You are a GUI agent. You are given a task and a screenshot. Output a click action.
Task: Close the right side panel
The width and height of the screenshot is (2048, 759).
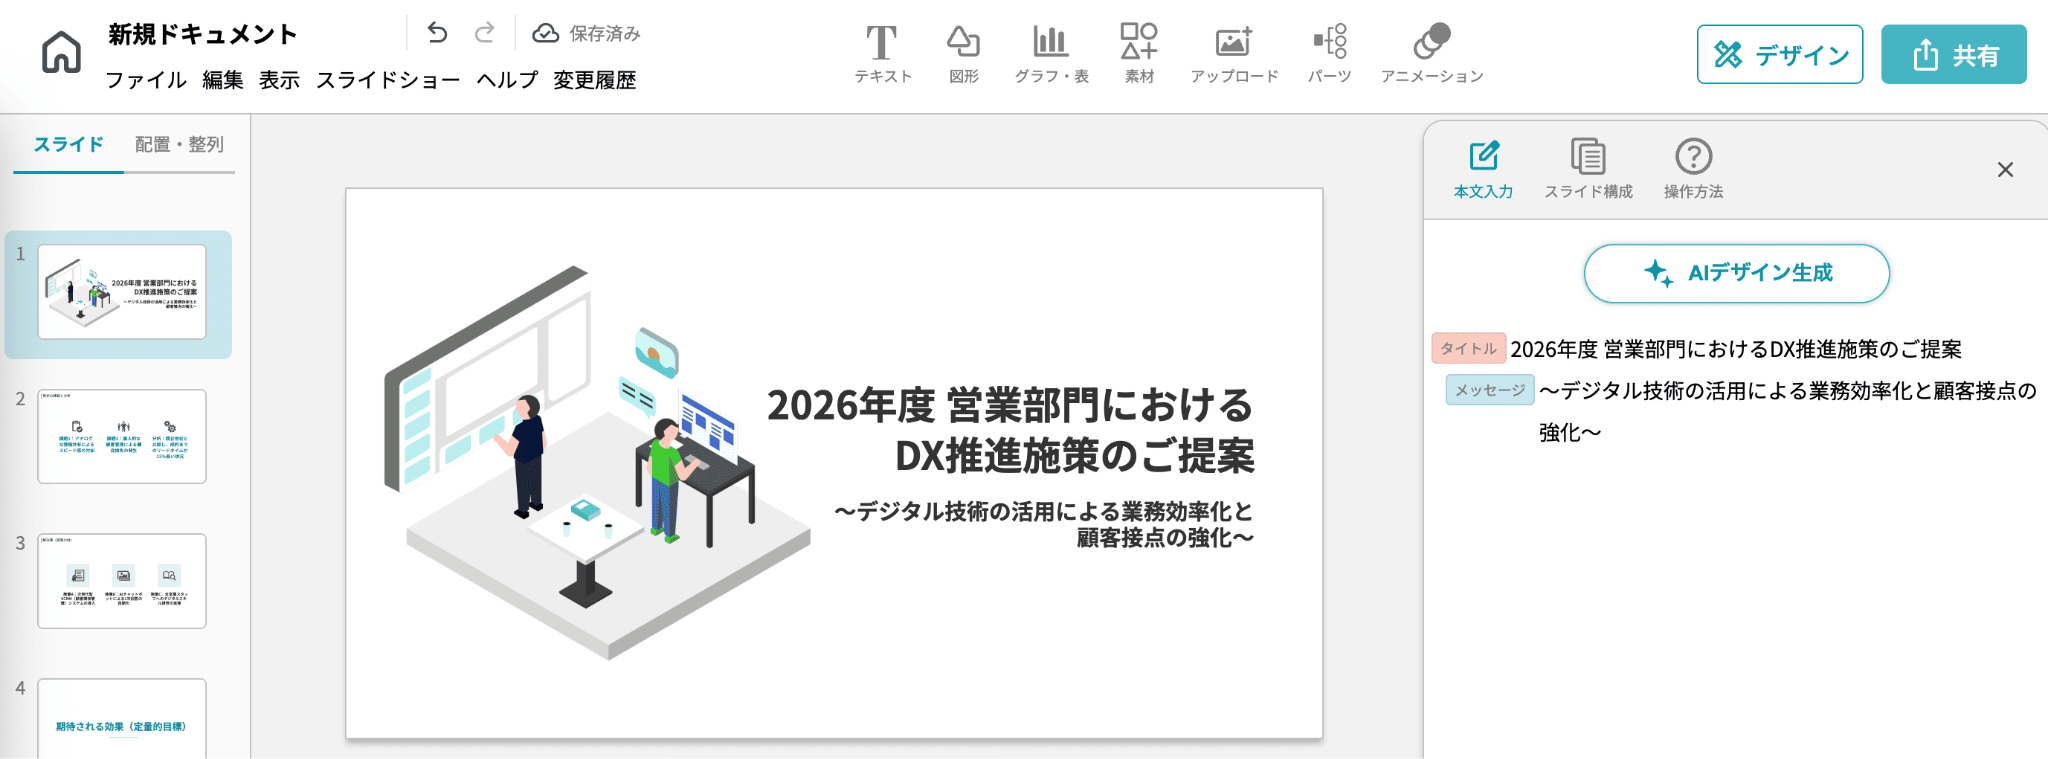coord(2005,170)
